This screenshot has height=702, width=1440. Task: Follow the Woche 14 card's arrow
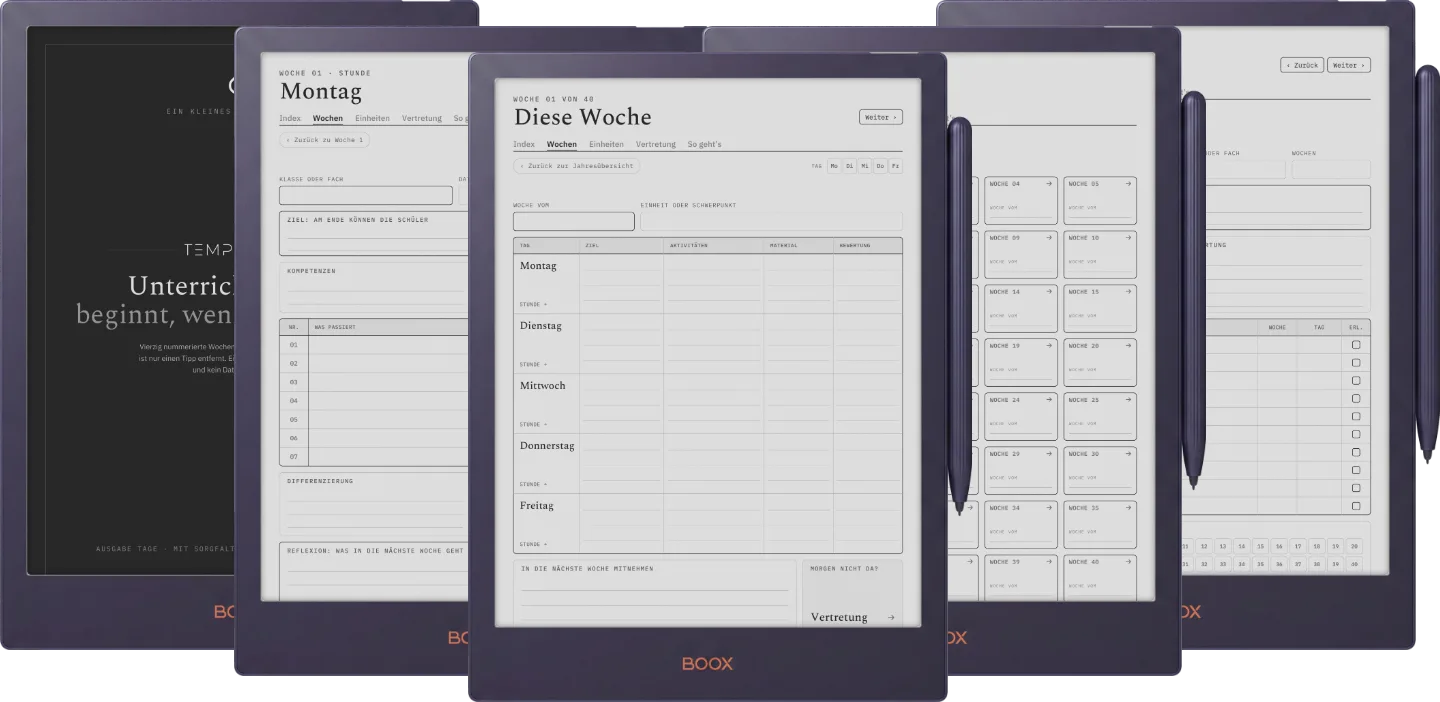[x=1049, y=291]
